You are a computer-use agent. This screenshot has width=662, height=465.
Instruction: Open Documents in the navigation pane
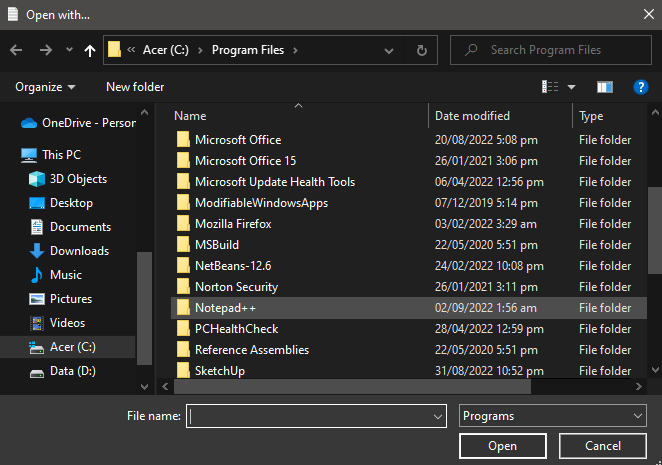coord(70,227)
